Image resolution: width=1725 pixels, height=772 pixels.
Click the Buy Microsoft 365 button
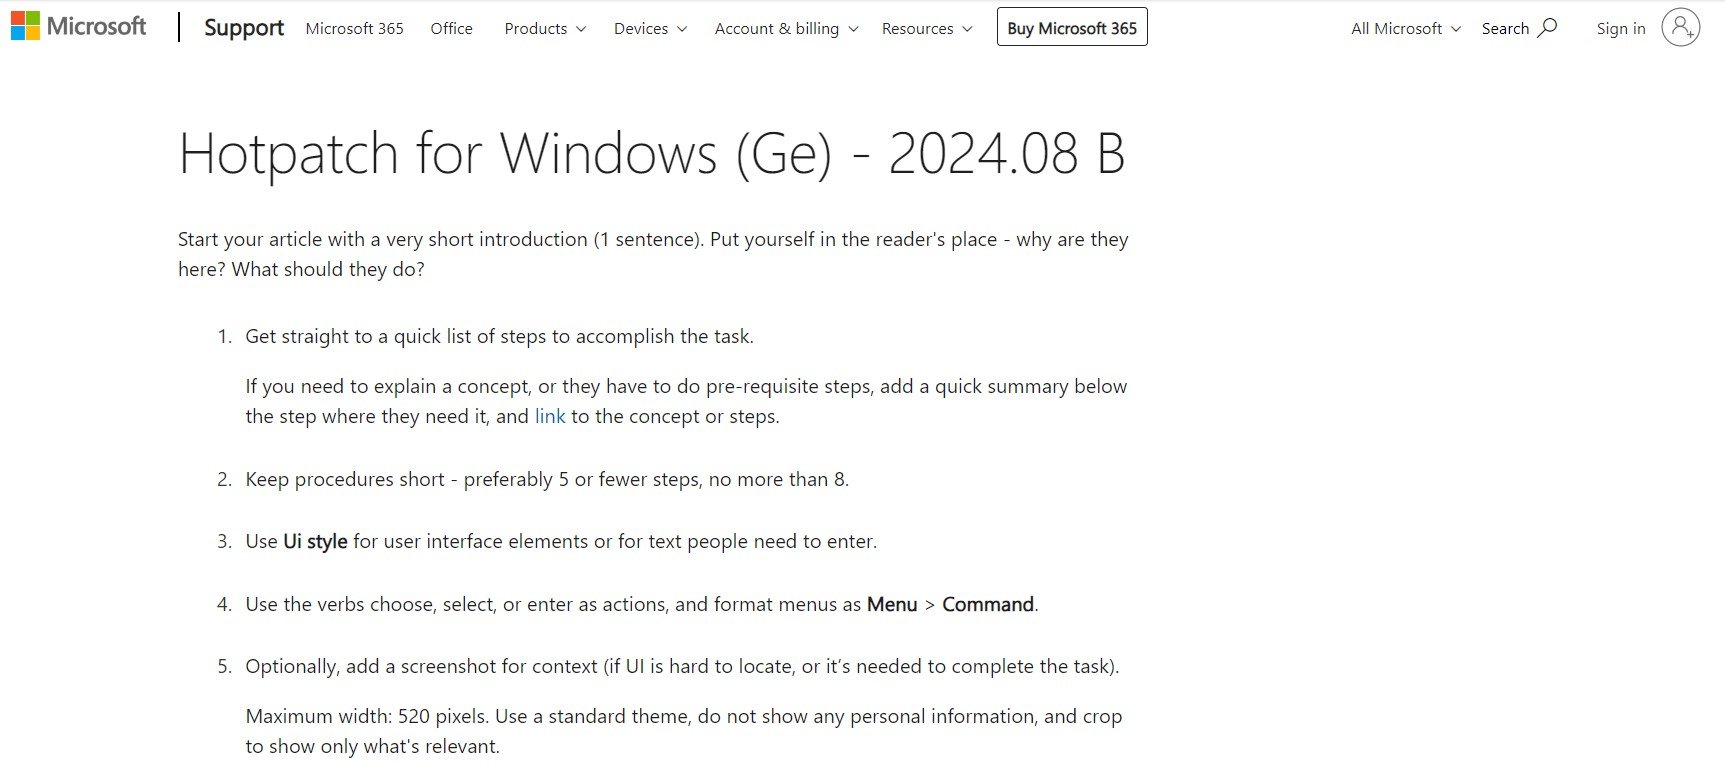click(x=1071, y=27)
